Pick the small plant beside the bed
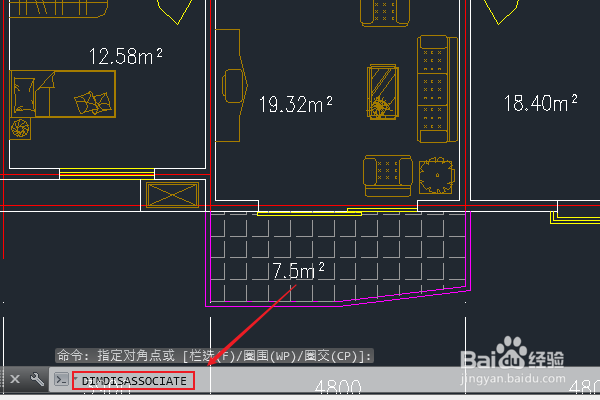This screenshot has width=600, height=400. pos(20,128)
